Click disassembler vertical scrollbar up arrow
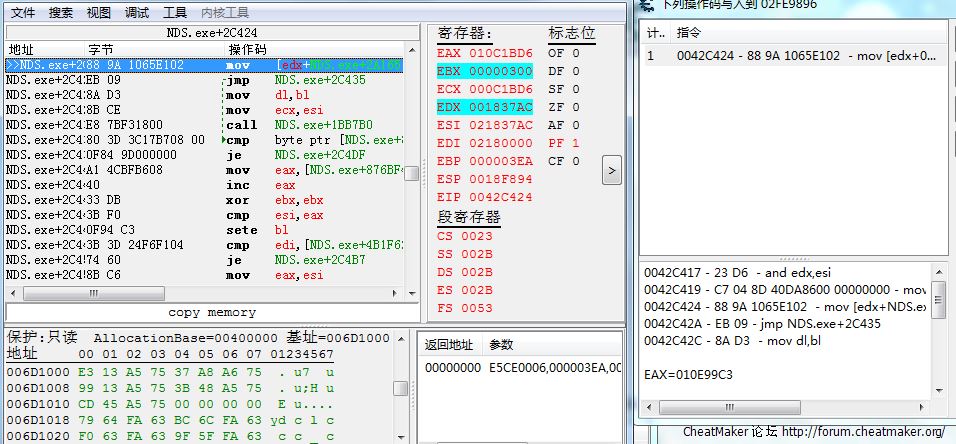 pyautogui.click(x=411, y=49)
